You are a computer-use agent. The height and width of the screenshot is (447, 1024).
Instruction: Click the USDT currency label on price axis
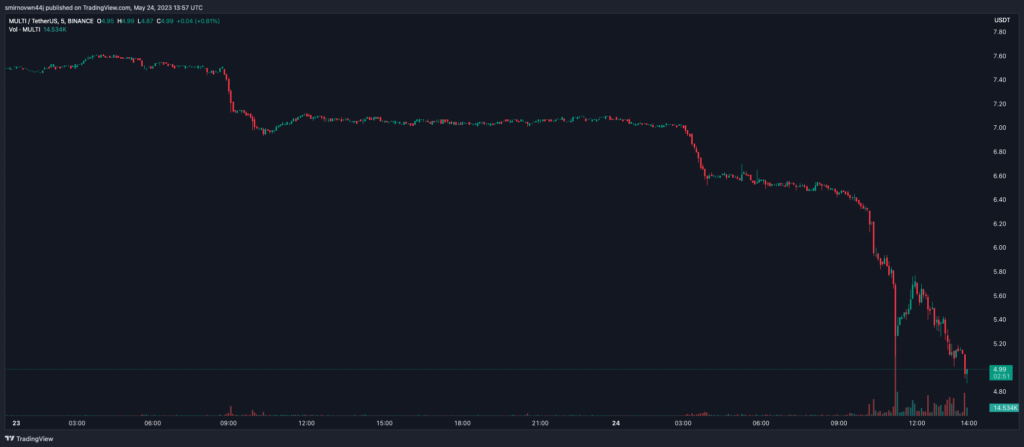click(1002, 21)
